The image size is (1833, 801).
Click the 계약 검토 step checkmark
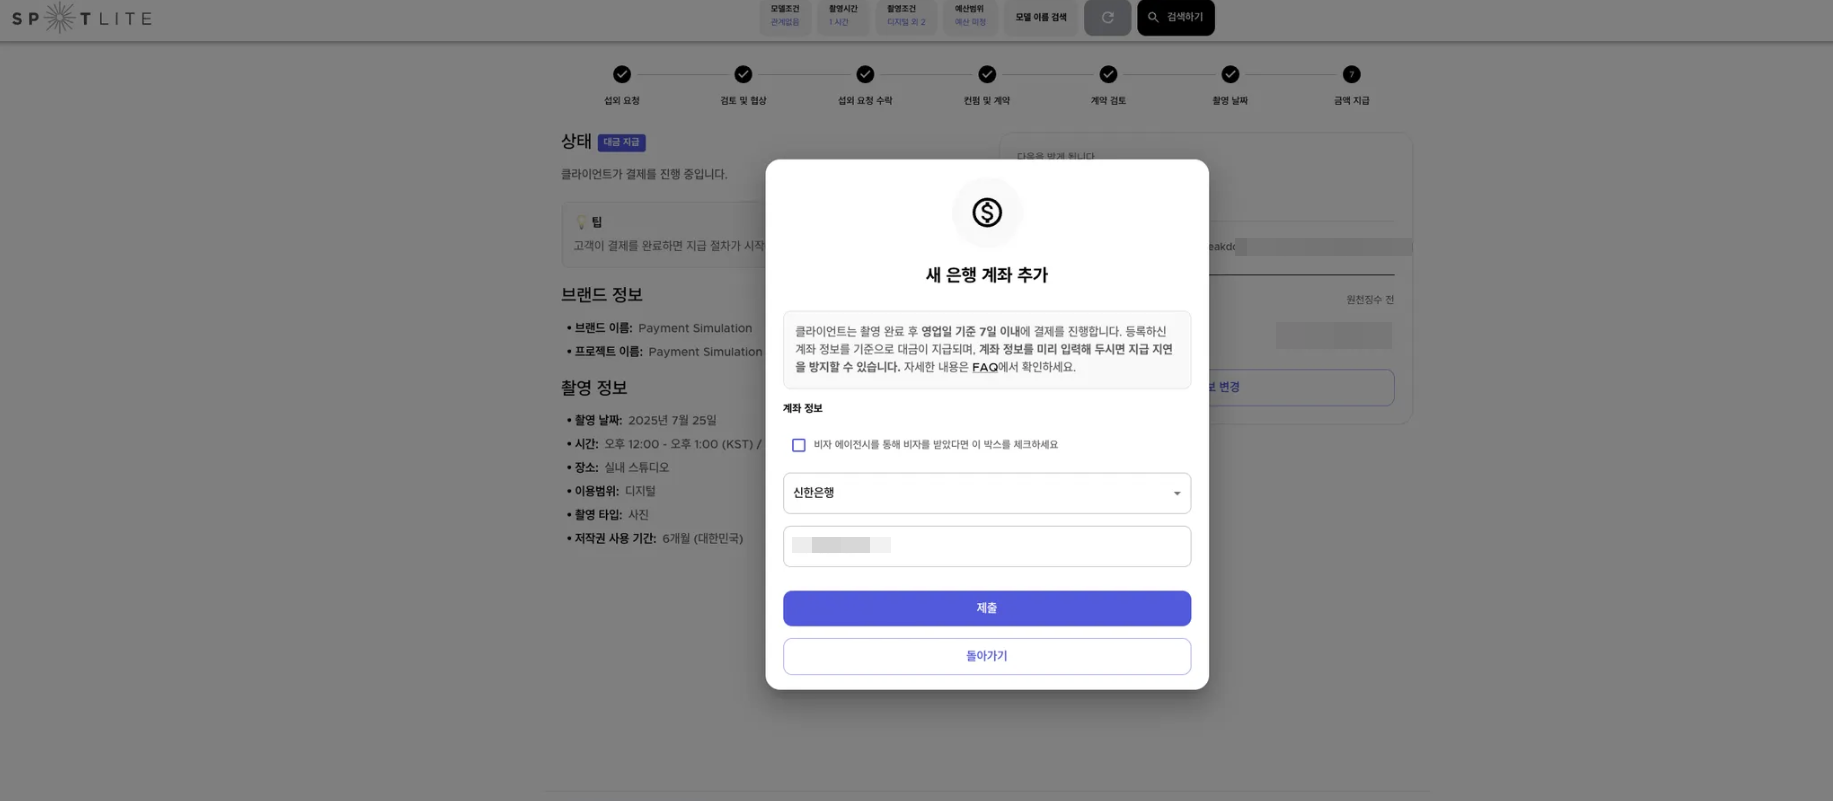(x=1108, y=74)
